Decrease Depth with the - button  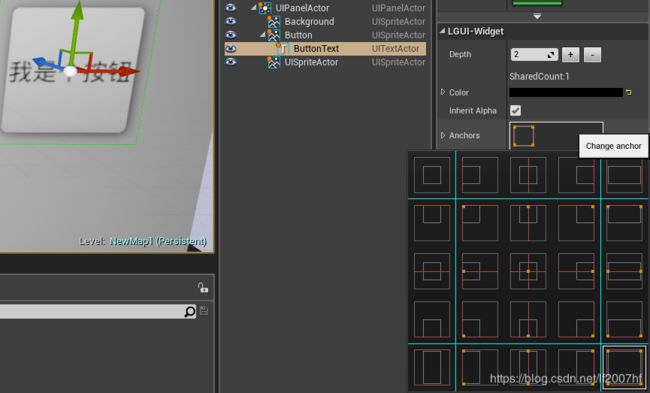click(592, 55)
